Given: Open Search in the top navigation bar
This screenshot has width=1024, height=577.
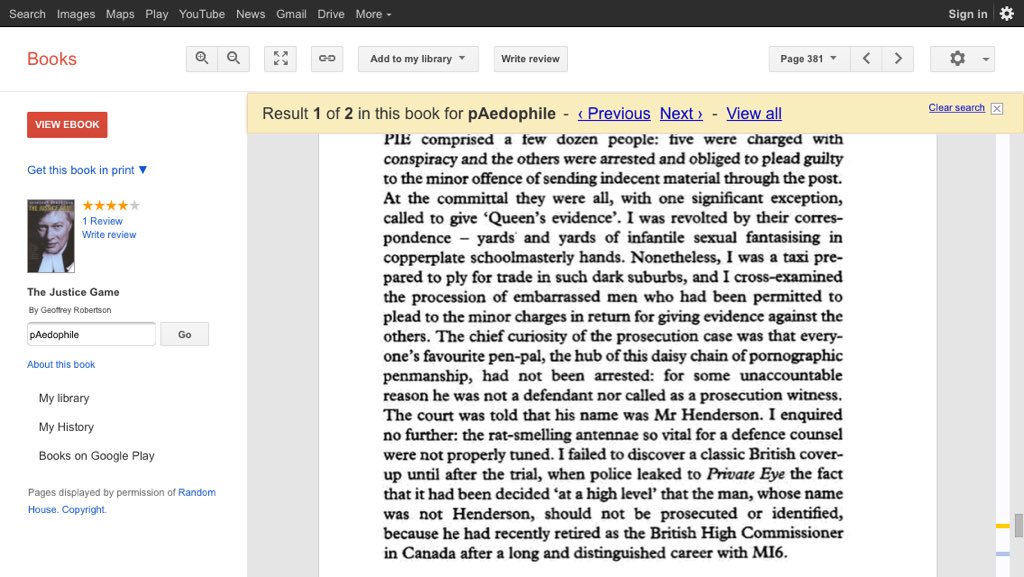Looking at the screenshot, I should point(27,14).
